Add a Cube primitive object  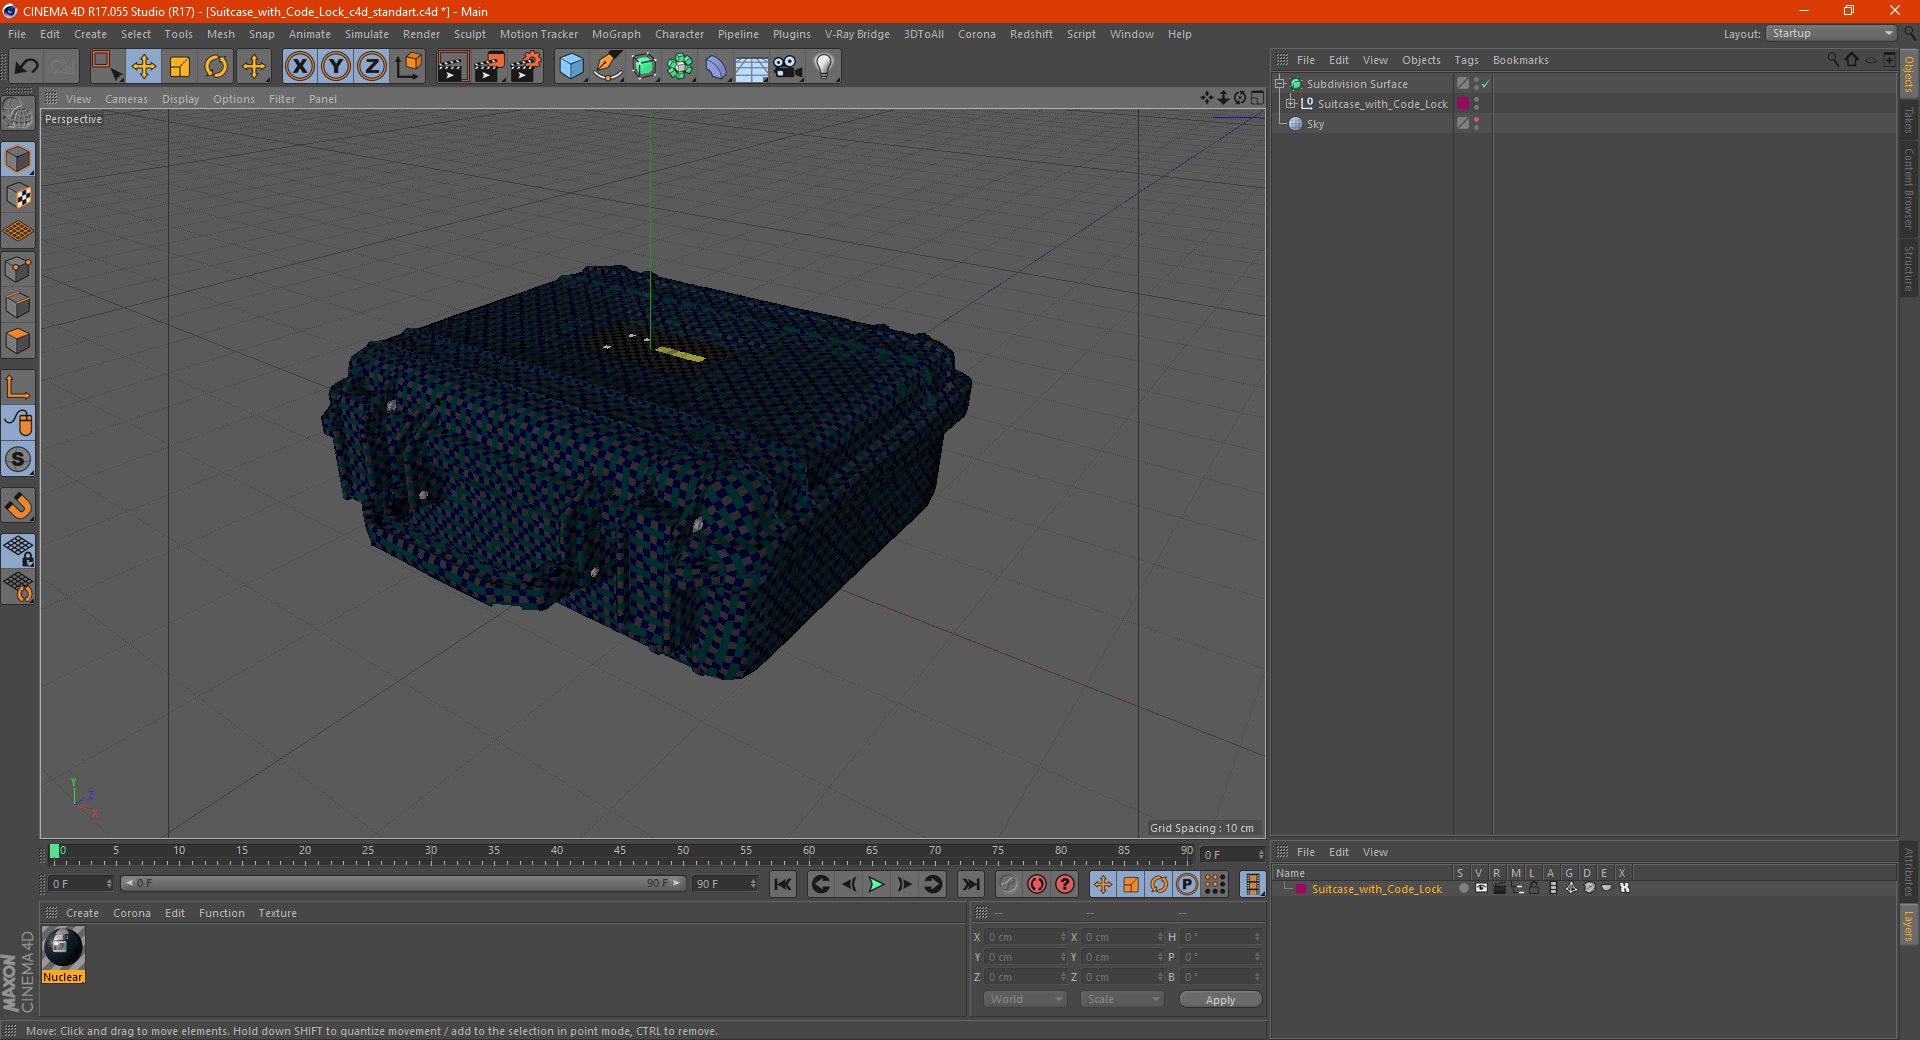coord(571,67)
